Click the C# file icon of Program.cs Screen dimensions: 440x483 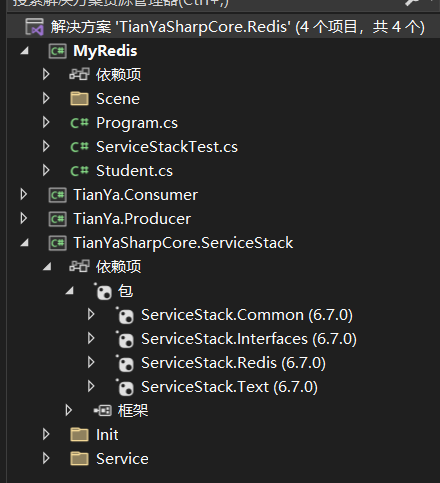coord(79,123)
